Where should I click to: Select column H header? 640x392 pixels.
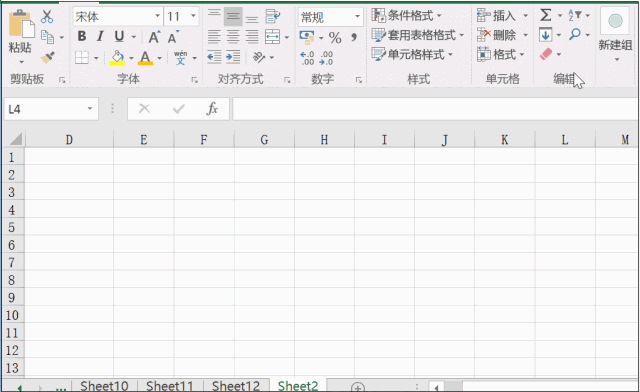[x=324, y=140]
